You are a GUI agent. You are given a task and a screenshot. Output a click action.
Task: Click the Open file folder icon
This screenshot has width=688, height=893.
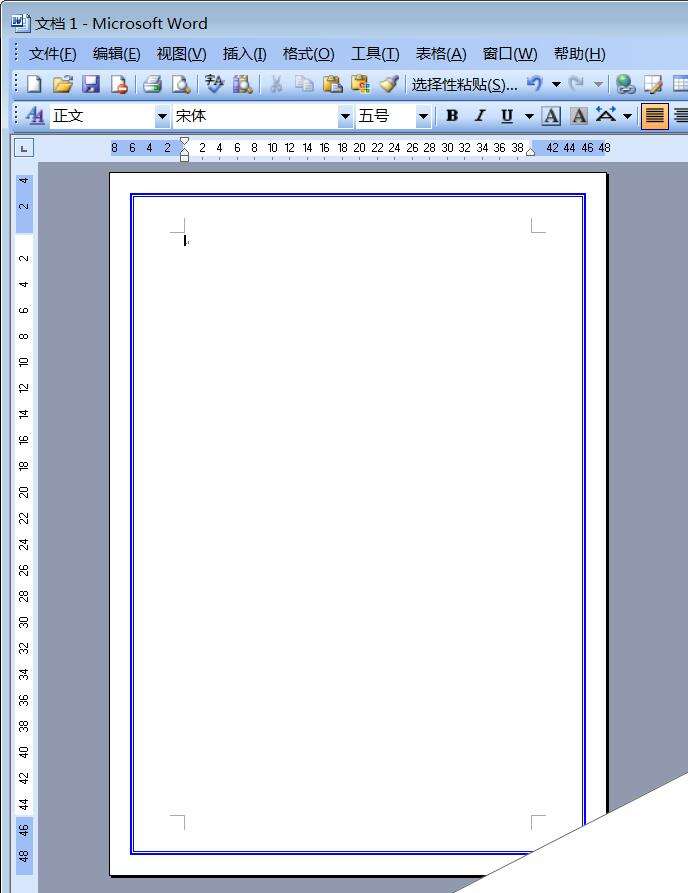[63, 84]
